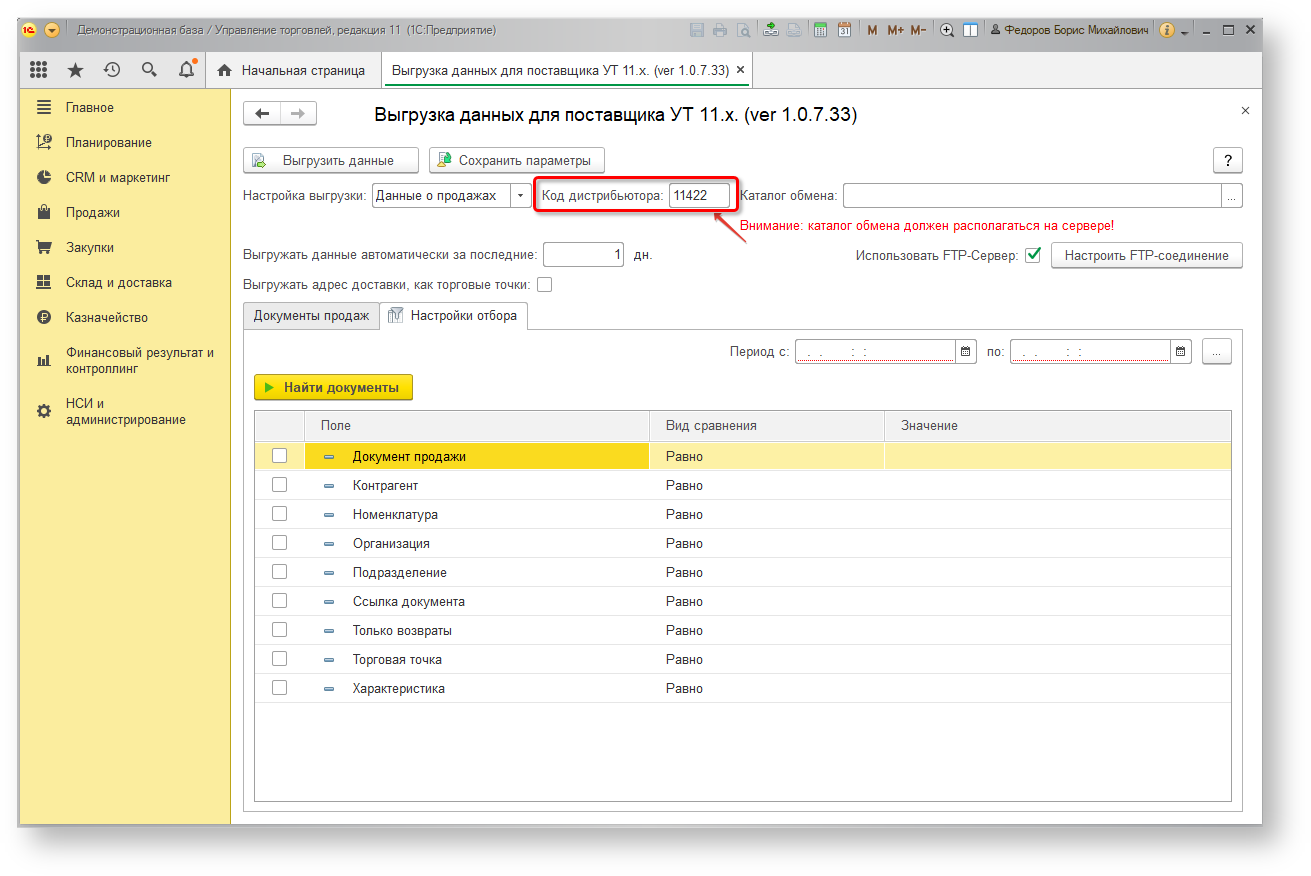This screenshot has height=876, width=1311.
Task: Switch to Документы продаж tab
Action: 311,315
